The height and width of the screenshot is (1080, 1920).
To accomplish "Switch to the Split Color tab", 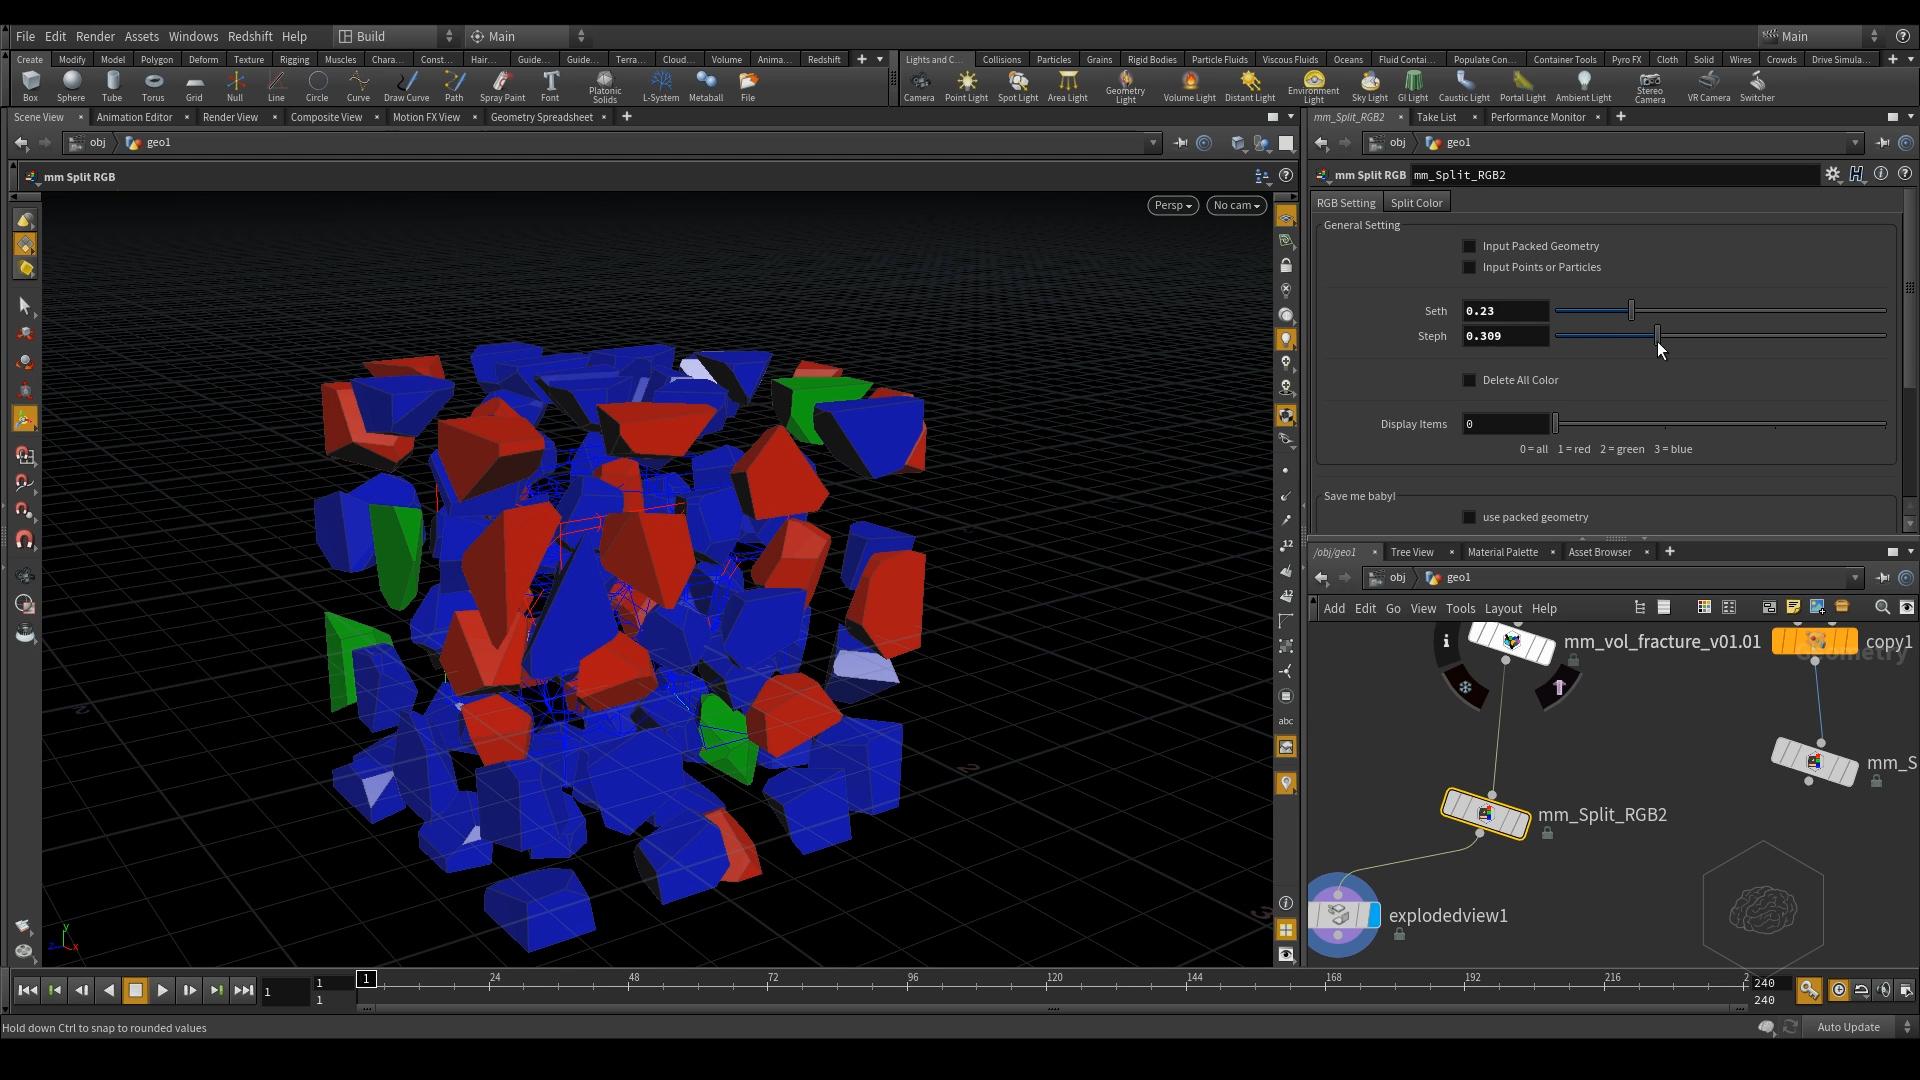I will [x=1416, y=203].
